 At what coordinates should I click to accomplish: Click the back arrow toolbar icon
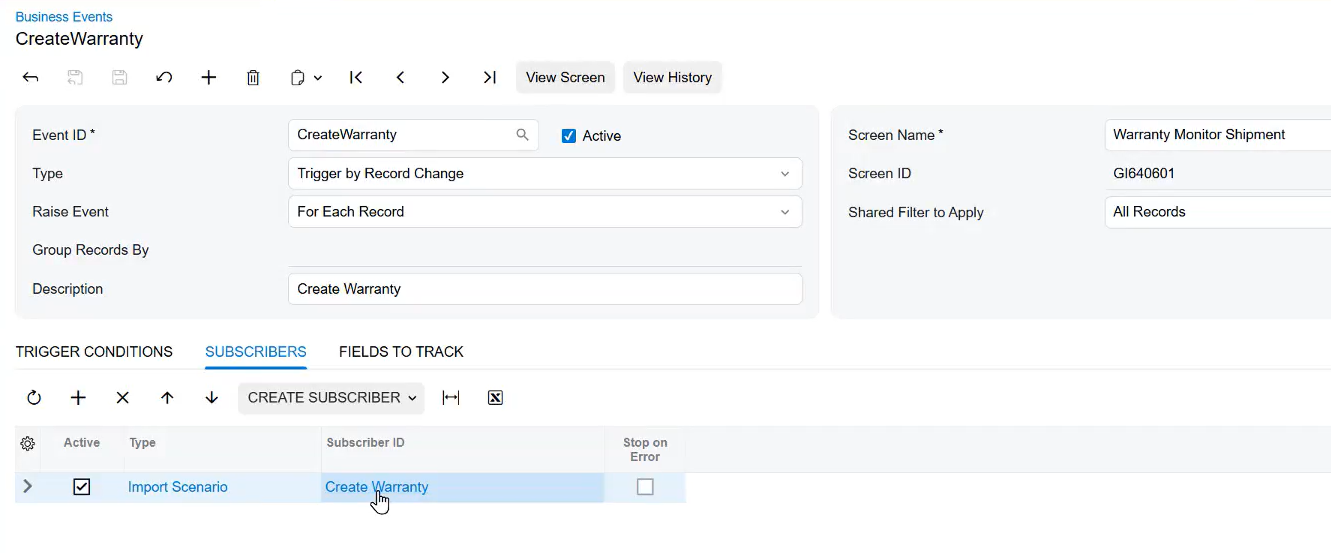click(31, 77)
